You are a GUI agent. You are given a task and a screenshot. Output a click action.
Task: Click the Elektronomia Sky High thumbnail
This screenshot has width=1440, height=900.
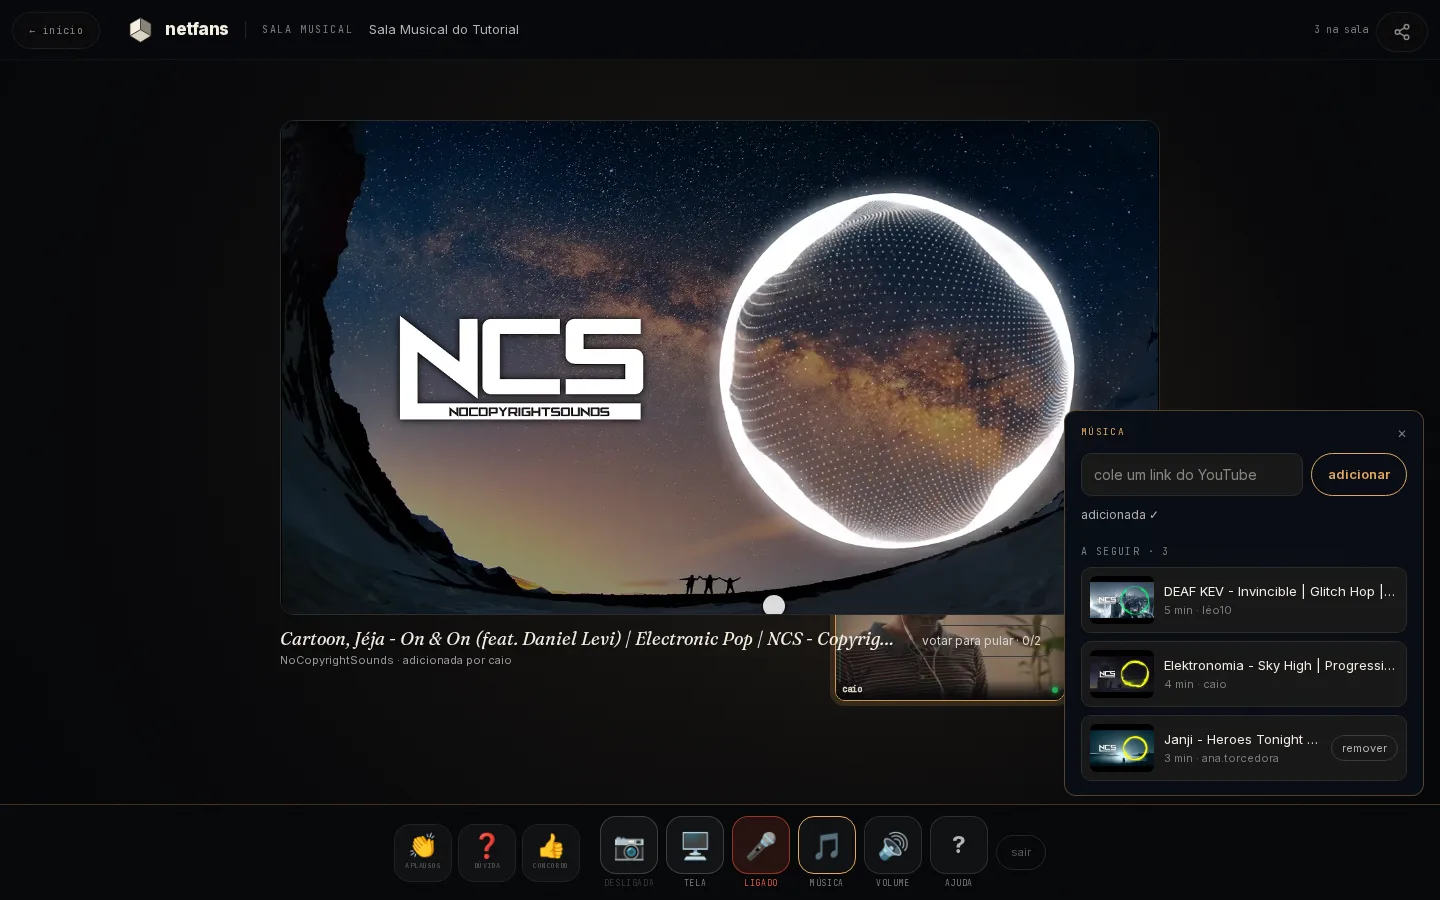tap(1122, 674)
